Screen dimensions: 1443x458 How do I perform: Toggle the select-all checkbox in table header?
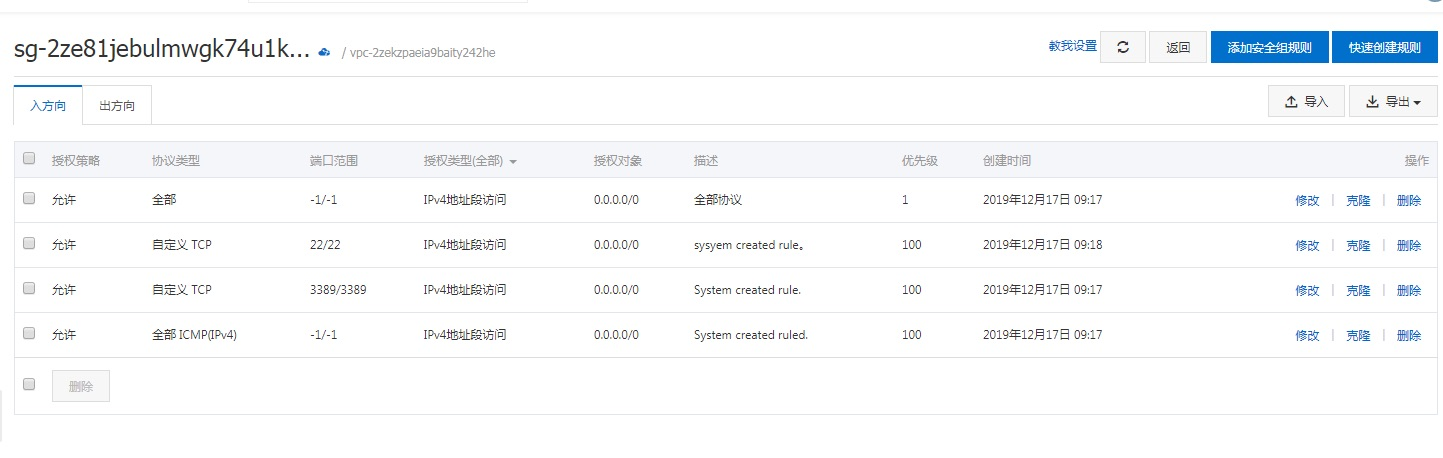tap(29, 158)
